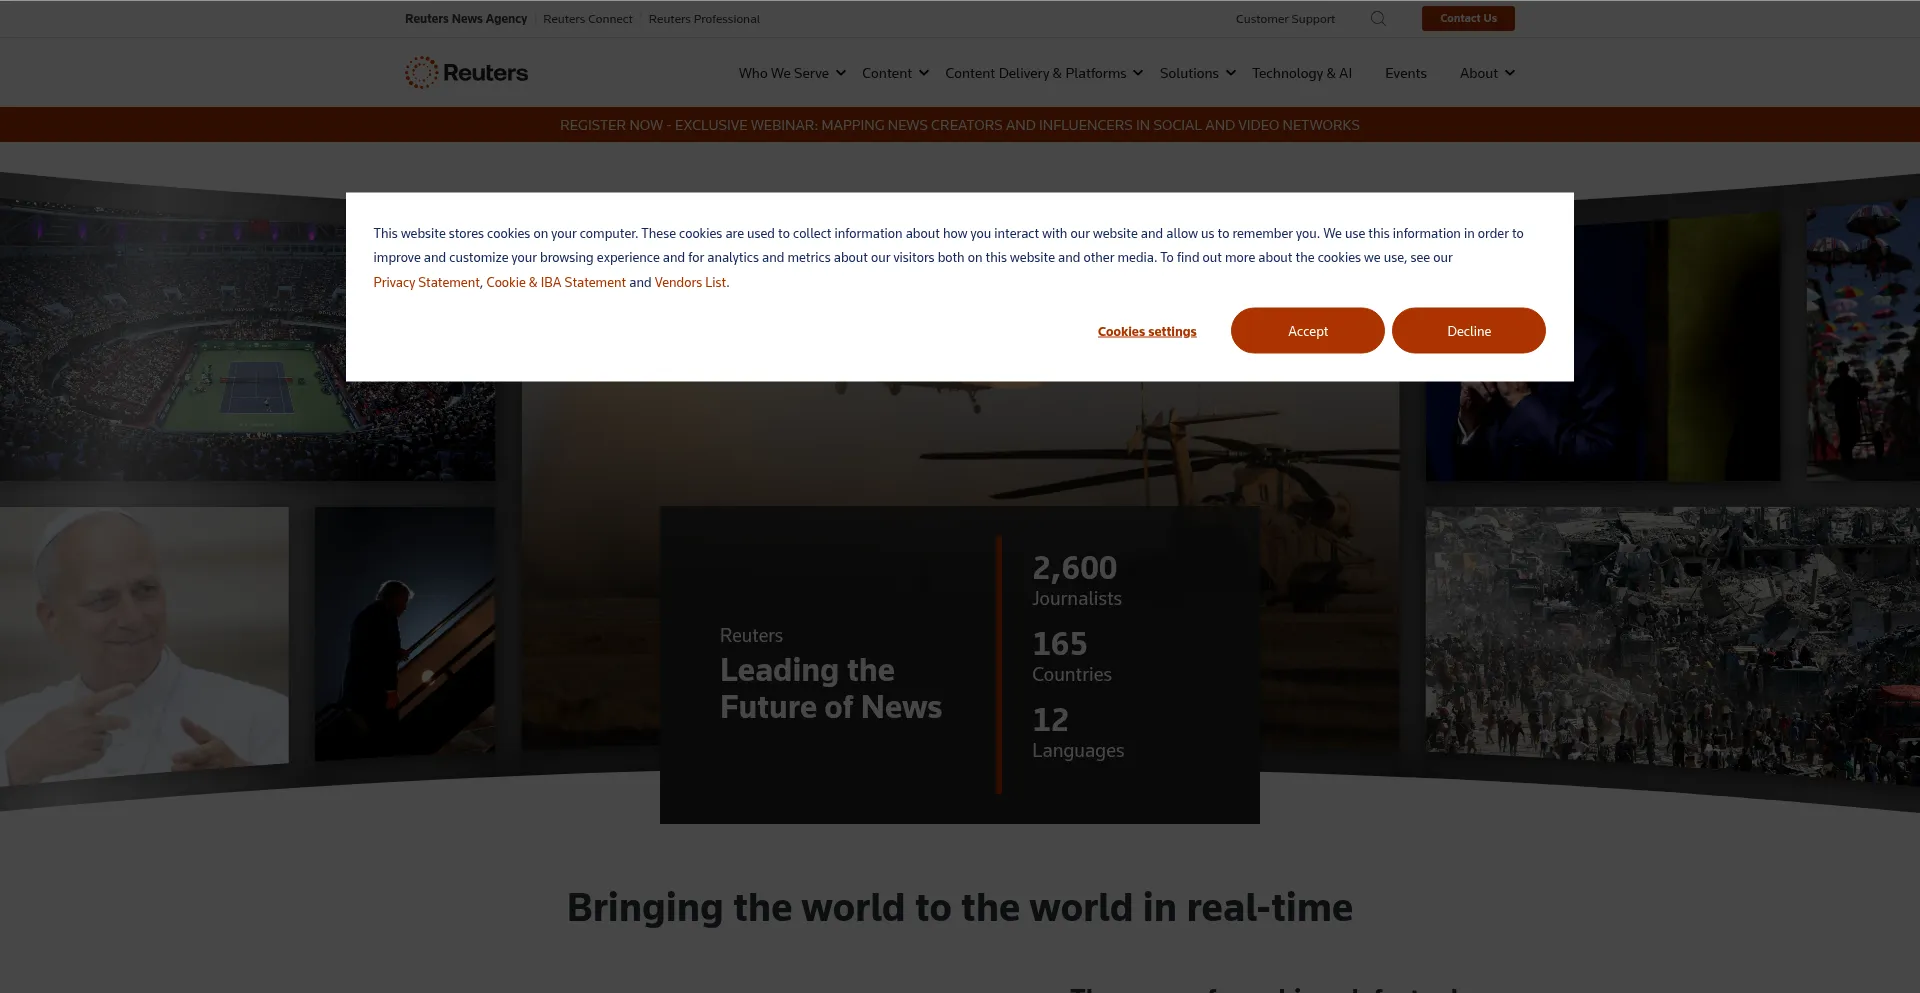The height and width of the screenshot is (993, 1920).
Task: Open the Events menu item
Action: (x=1406, y=73)
